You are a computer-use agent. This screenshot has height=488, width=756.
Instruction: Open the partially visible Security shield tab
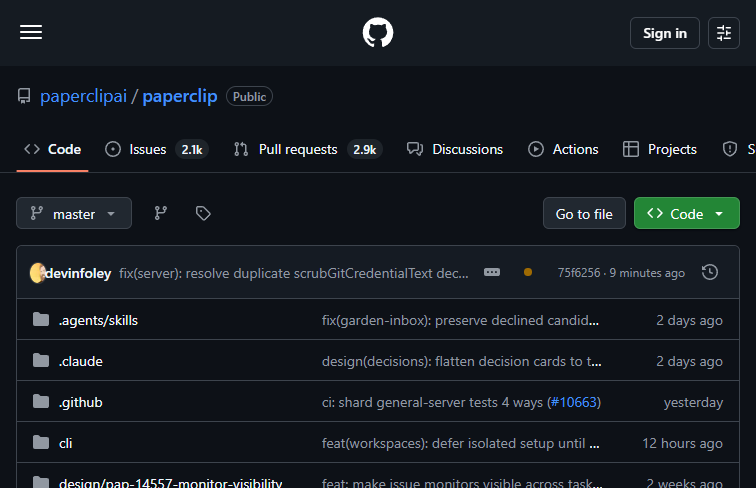(x=737, y=149)
